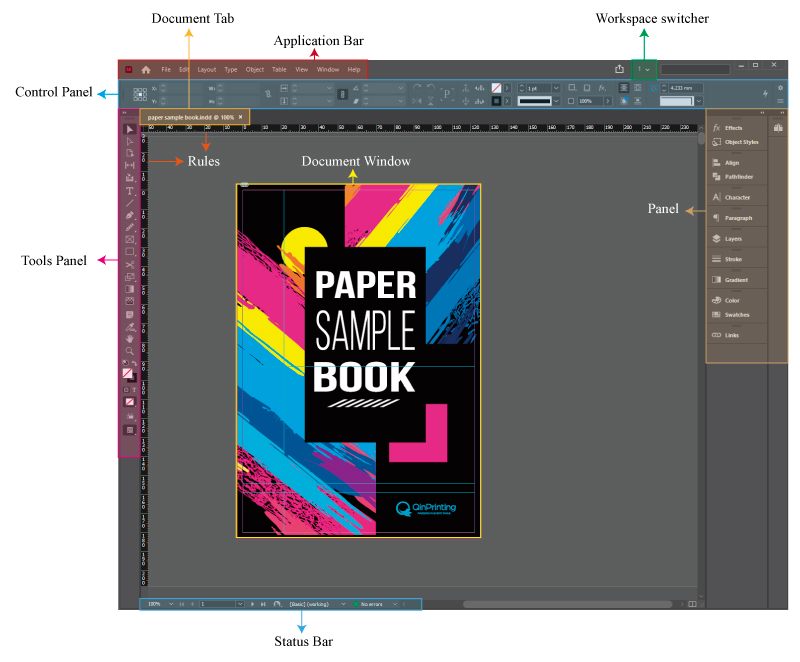This screenshot has height=662, width=800.
Task: Select the Hand tool
Action: 130,339
